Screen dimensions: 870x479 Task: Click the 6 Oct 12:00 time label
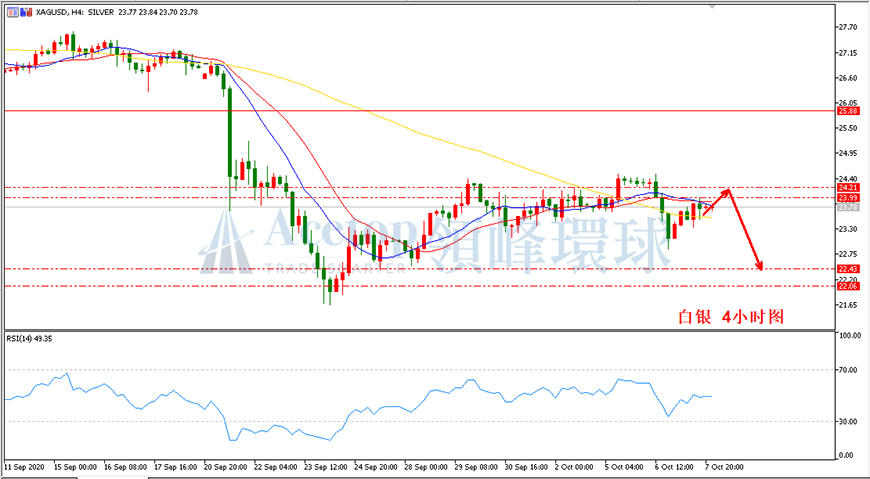(x=675, y=467)
